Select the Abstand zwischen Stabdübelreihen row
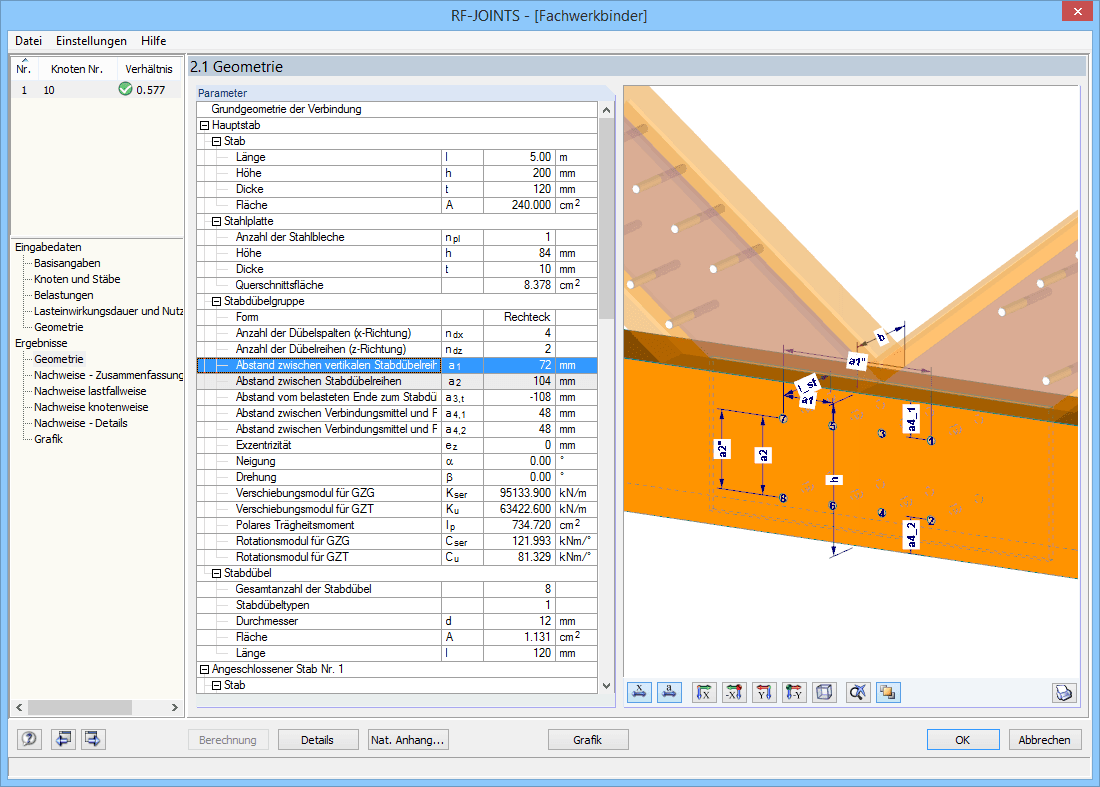Screen dimensions: 1100x787 pyautogui.click(x=397, y=382)
